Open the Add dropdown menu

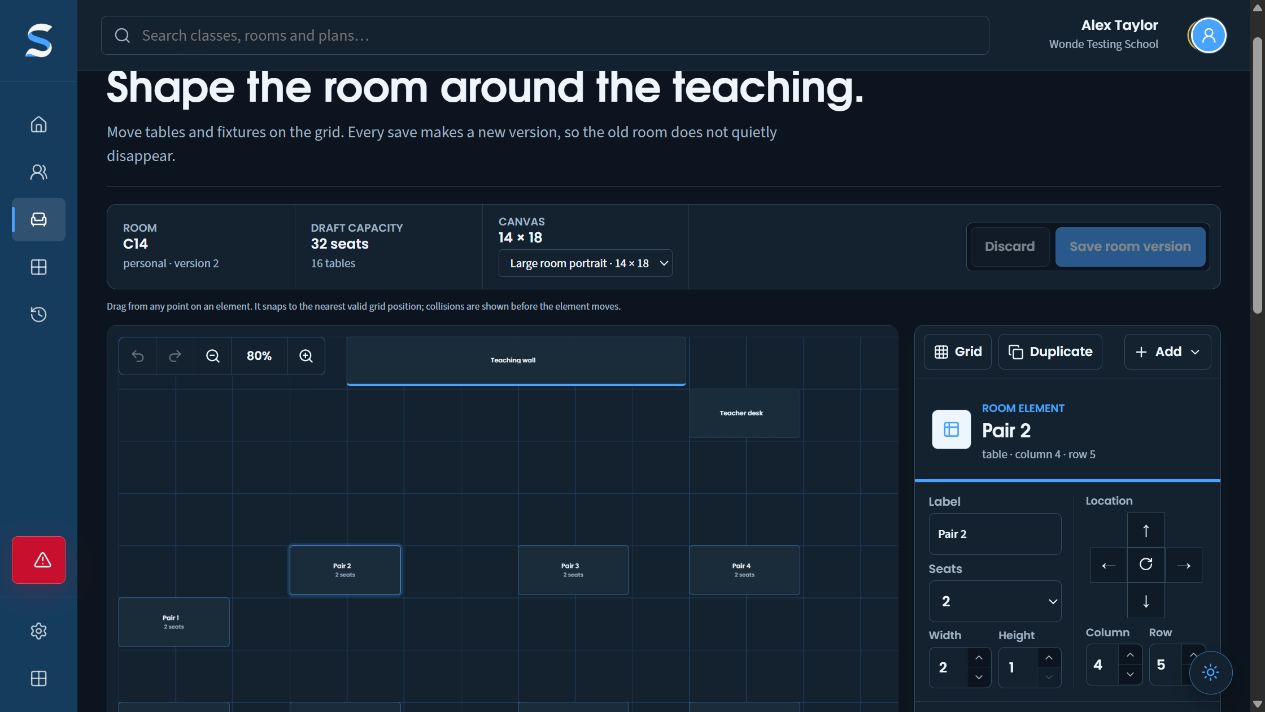(x=1167, y=352)
